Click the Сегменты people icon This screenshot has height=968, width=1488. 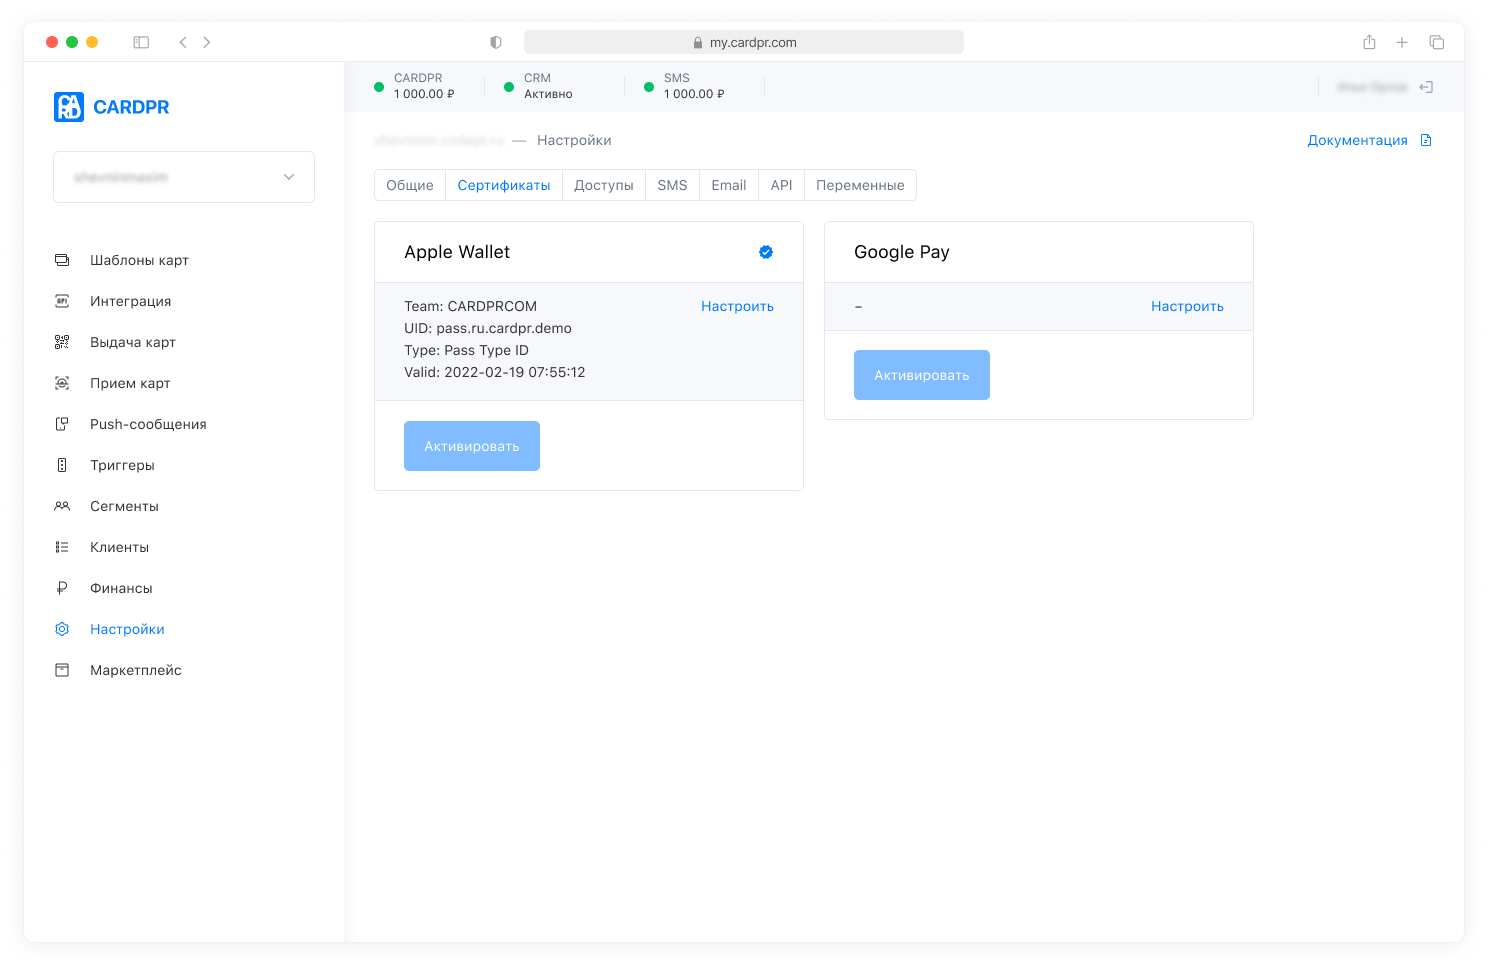[62, 506]
